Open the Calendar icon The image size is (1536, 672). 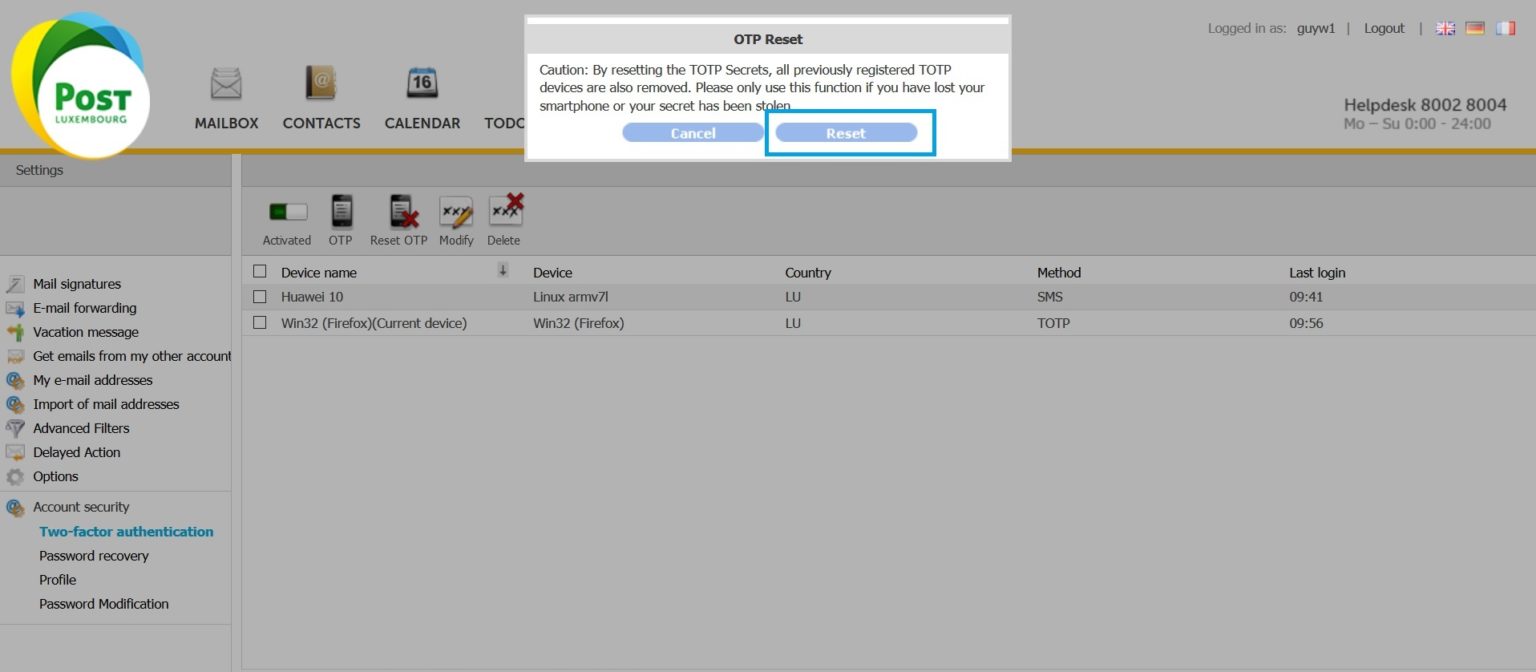[x=422, y=84]
